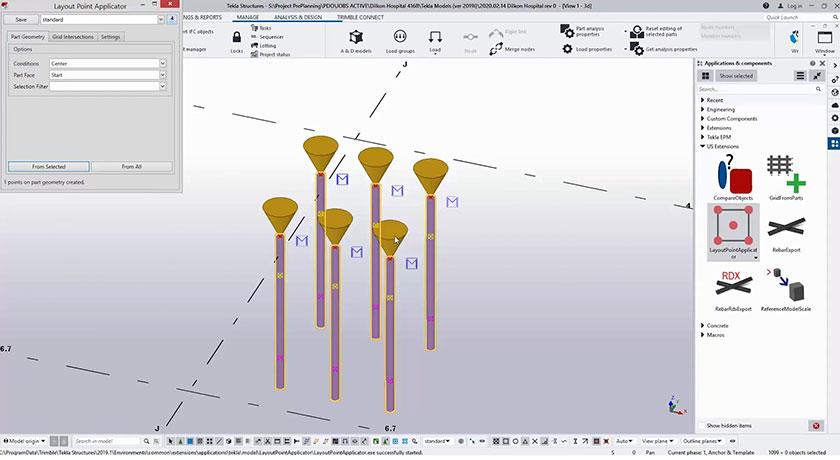Open the Part Face dropdown
Viewport: 840px width, 460px height.
[x=107, y=75]
